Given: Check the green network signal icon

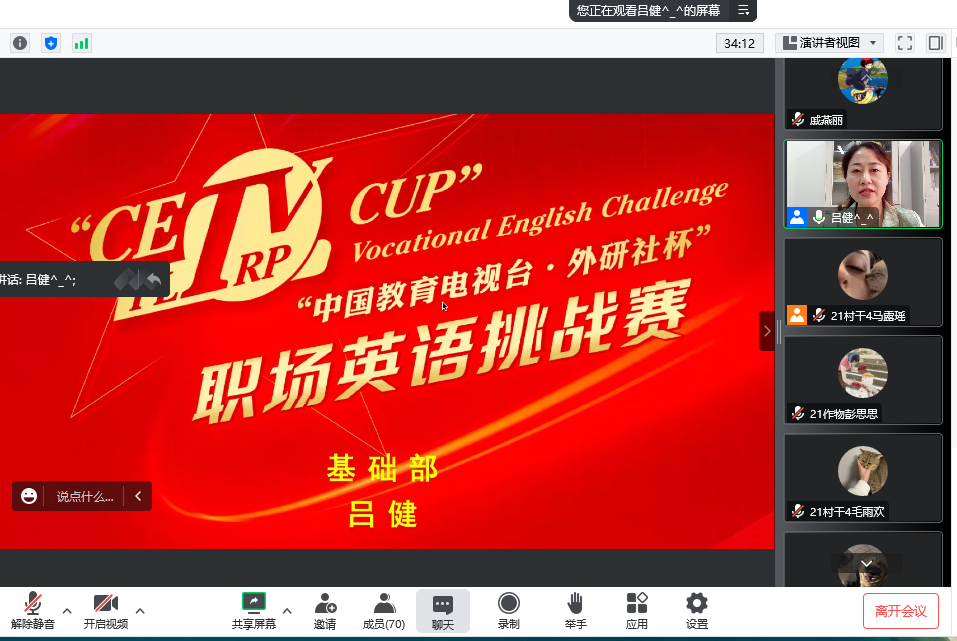Looking at the screenshot, I should pyautogui.click(x=81, y=43).
